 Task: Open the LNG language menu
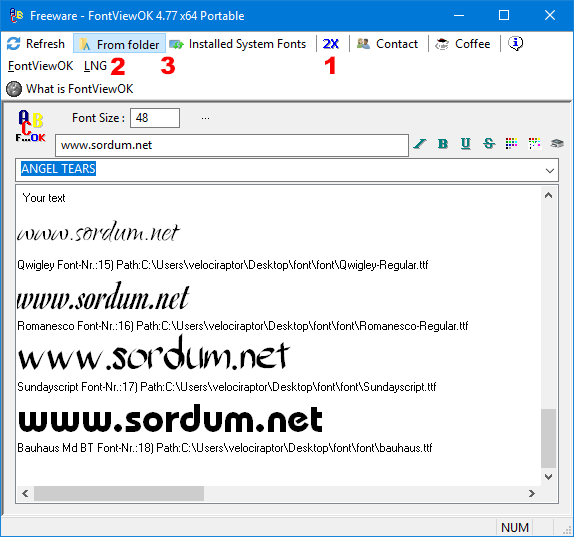click(95, 66)
